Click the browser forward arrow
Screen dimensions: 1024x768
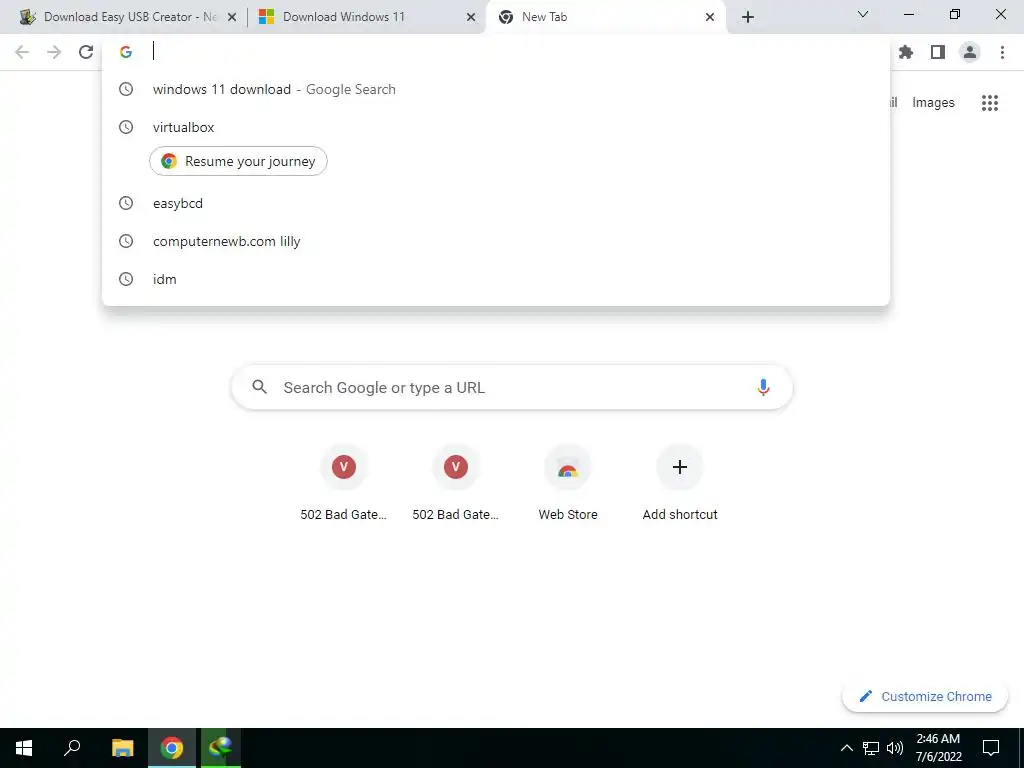click(x=54, y=52)
